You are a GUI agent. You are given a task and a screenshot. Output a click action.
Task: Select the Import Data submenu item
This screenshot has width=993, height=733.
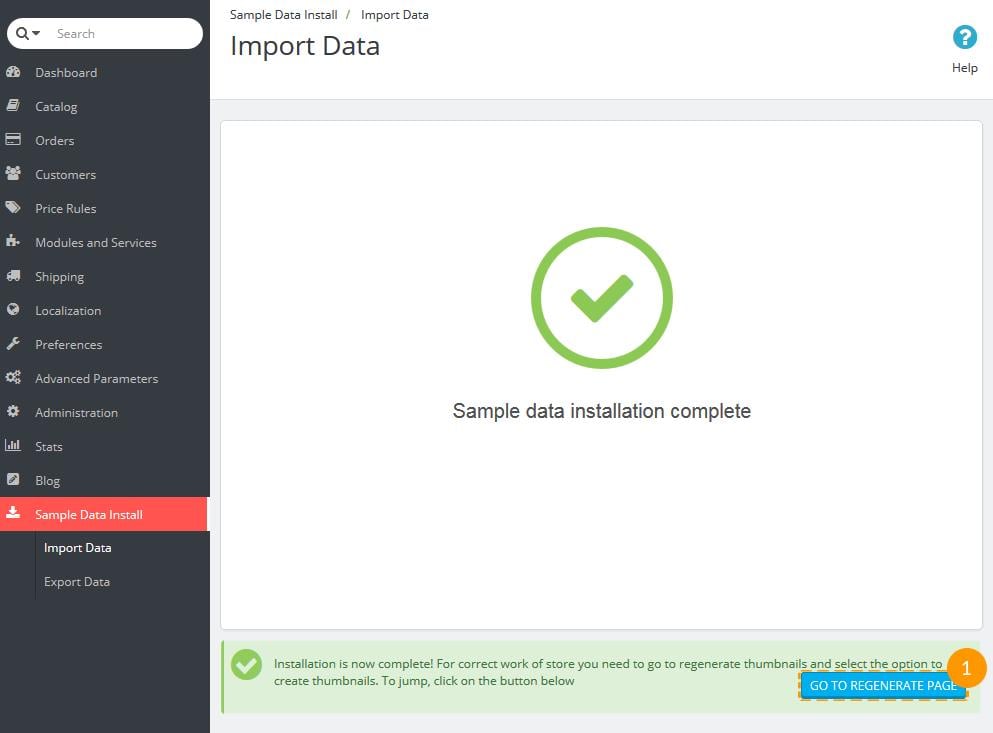tap(78, 548)
